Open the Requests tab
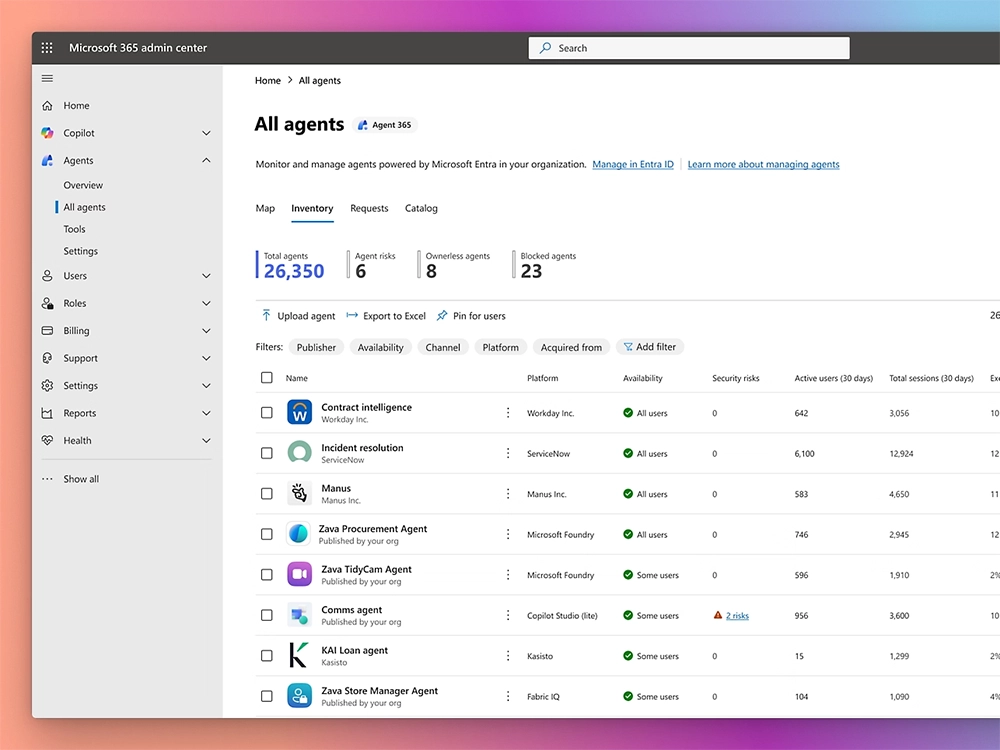This screenshot has width=1000, height=750. (x=369, y=208)
